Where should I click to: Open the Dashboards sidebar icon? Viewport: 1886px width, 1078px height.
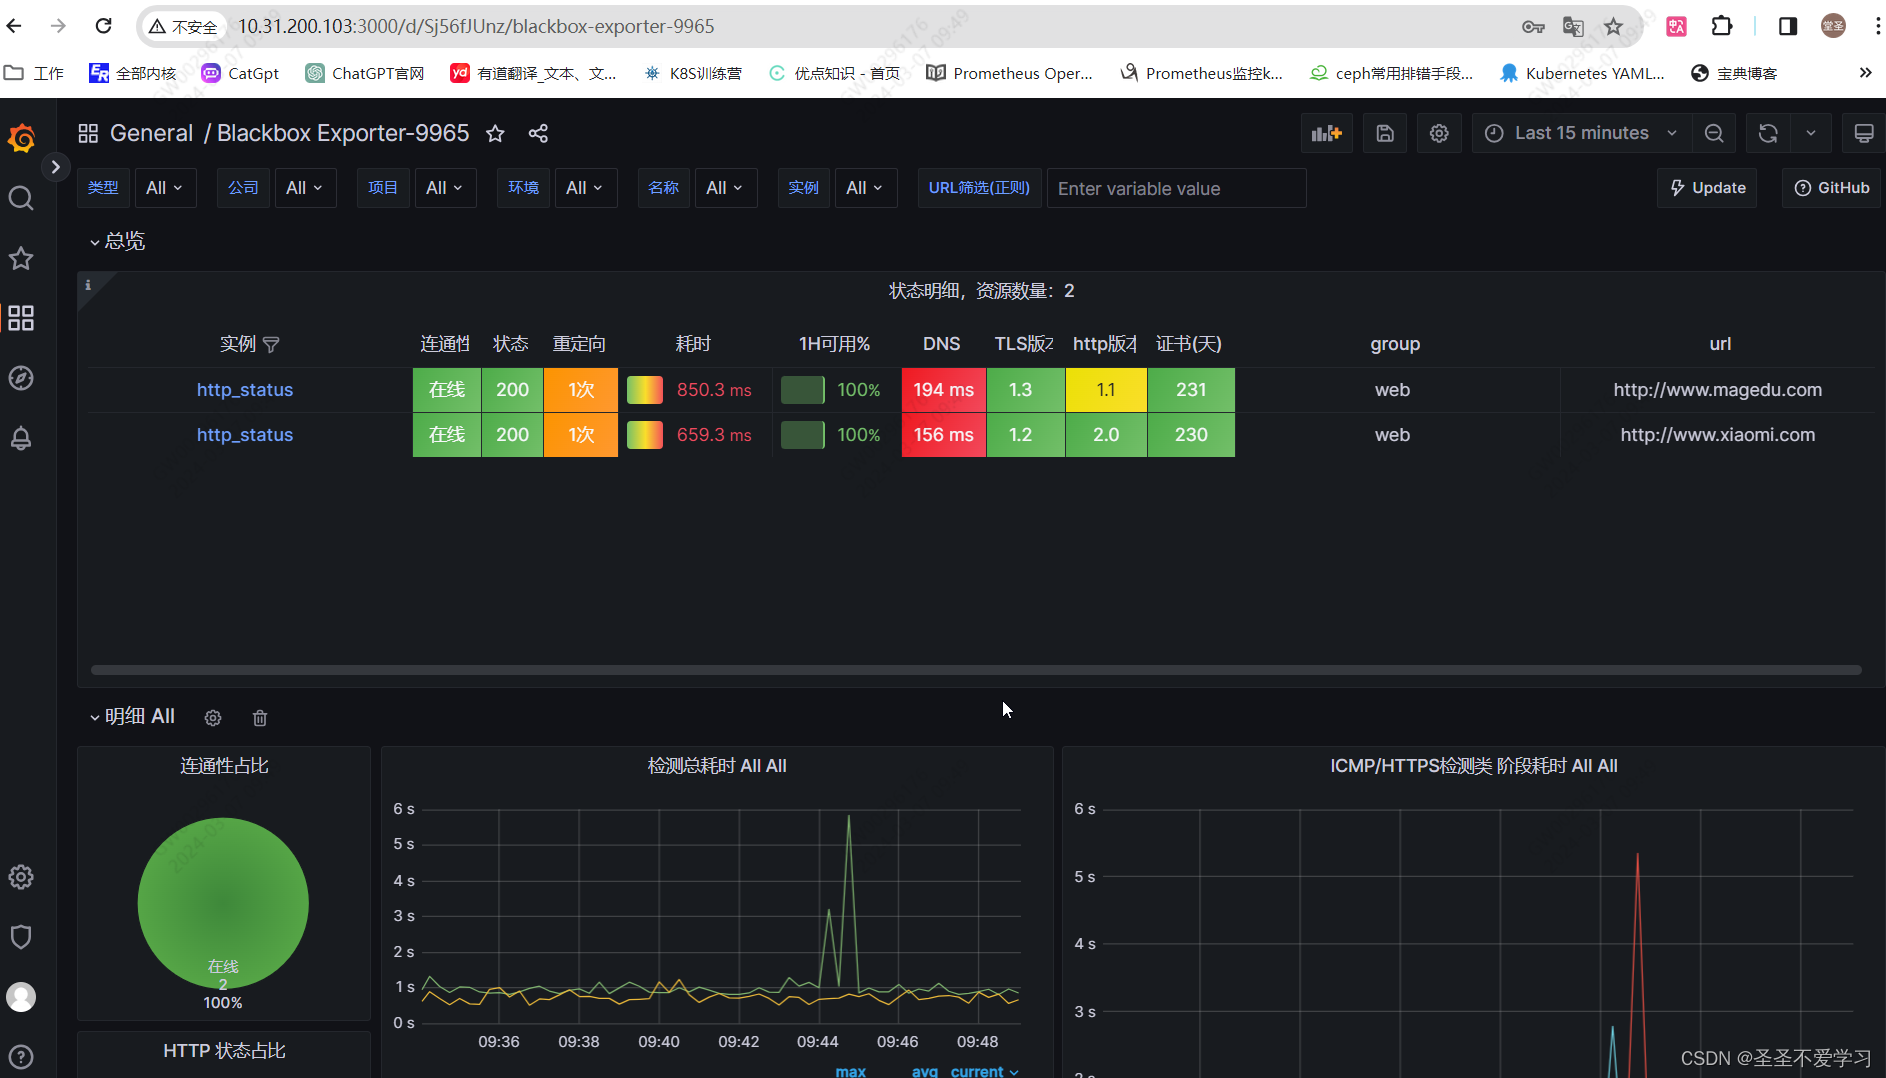click(21, 318)
